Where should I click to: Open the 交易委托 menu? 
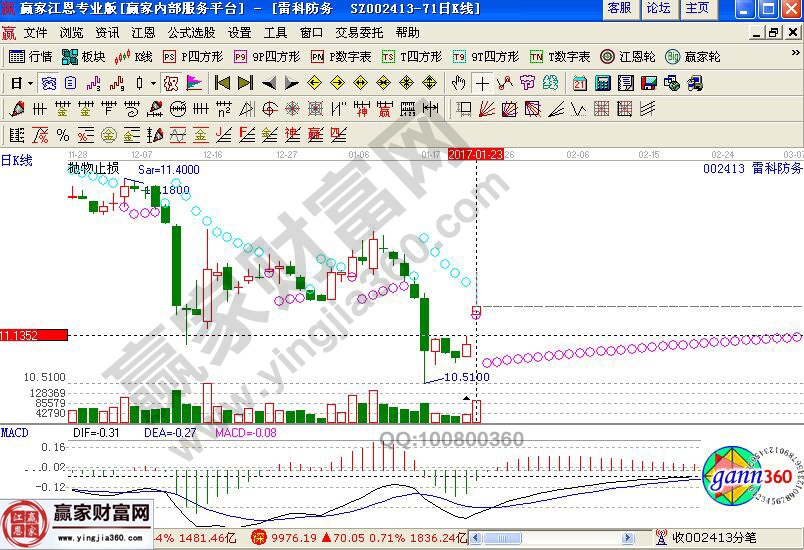pos(358,32)
